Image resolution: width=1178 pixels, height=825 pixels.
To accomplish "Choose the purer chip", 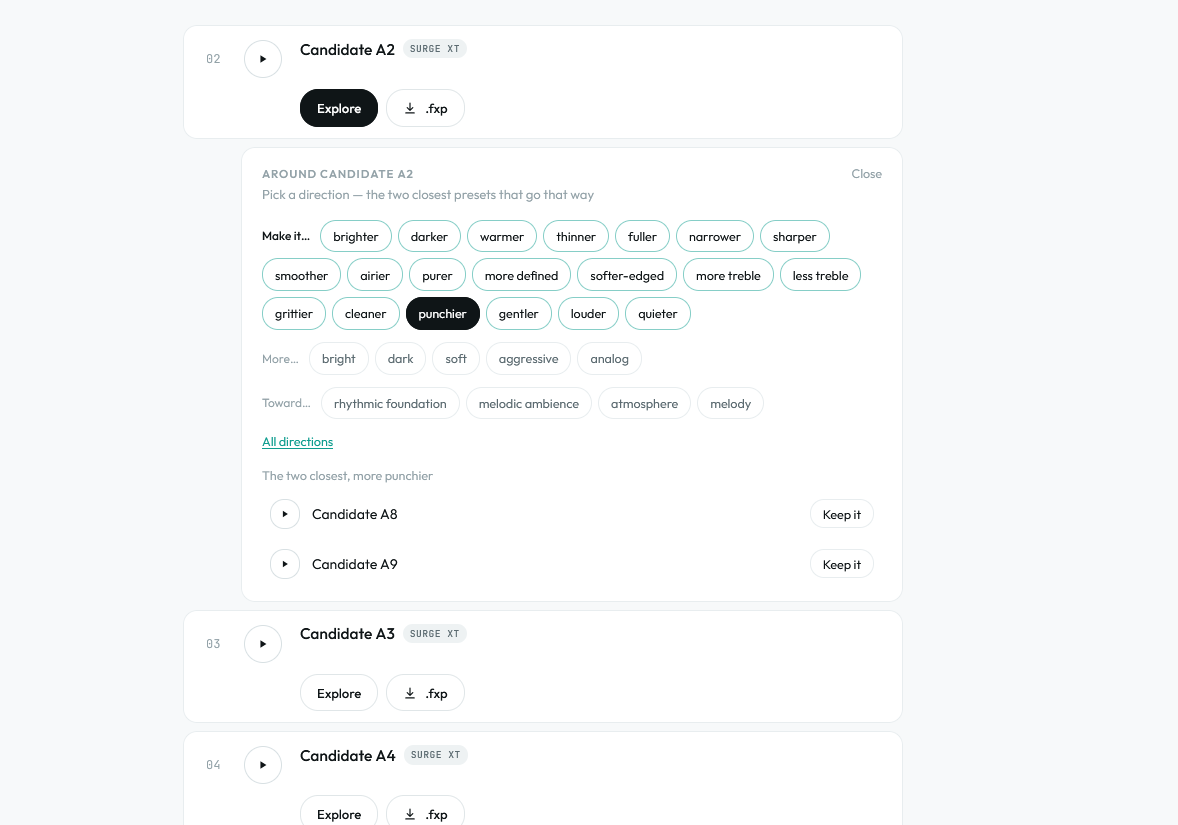I will coord(437,276).
